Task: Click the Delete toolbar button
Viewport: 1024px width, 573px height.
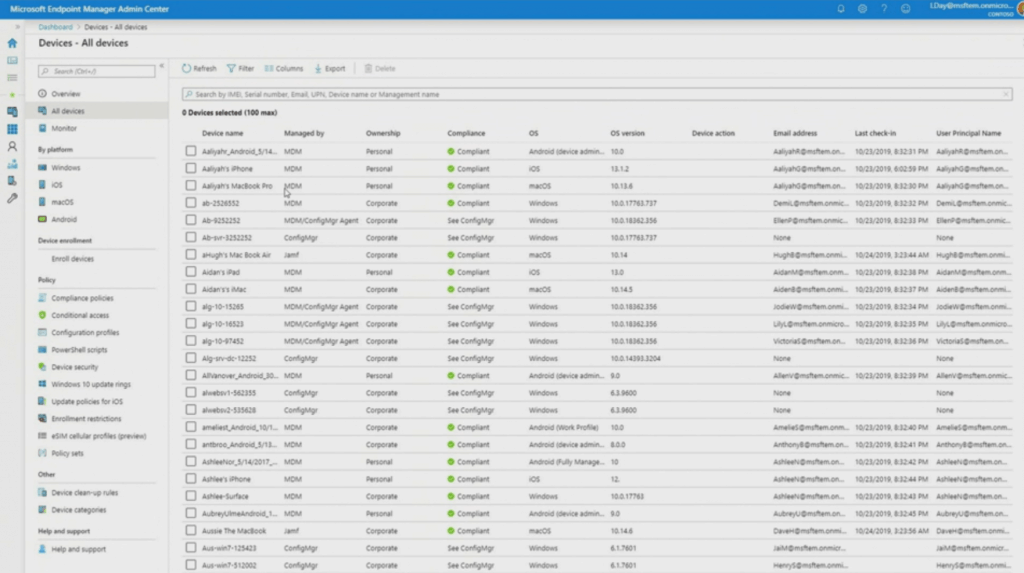Action: tap(379, 68)
